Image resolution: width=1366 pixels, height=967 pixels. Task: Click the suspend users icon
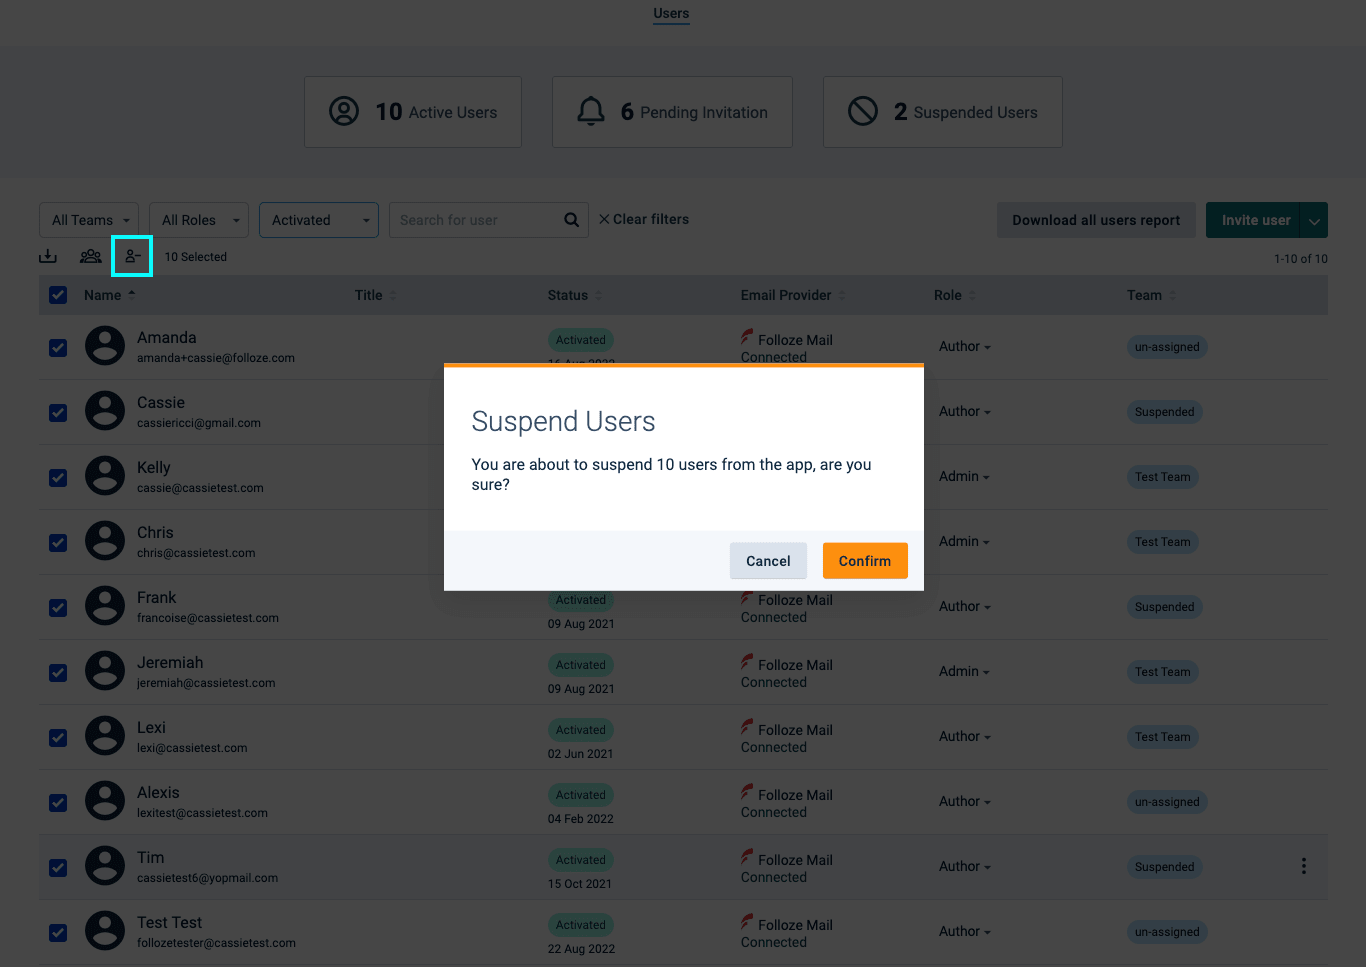(132, 257)
